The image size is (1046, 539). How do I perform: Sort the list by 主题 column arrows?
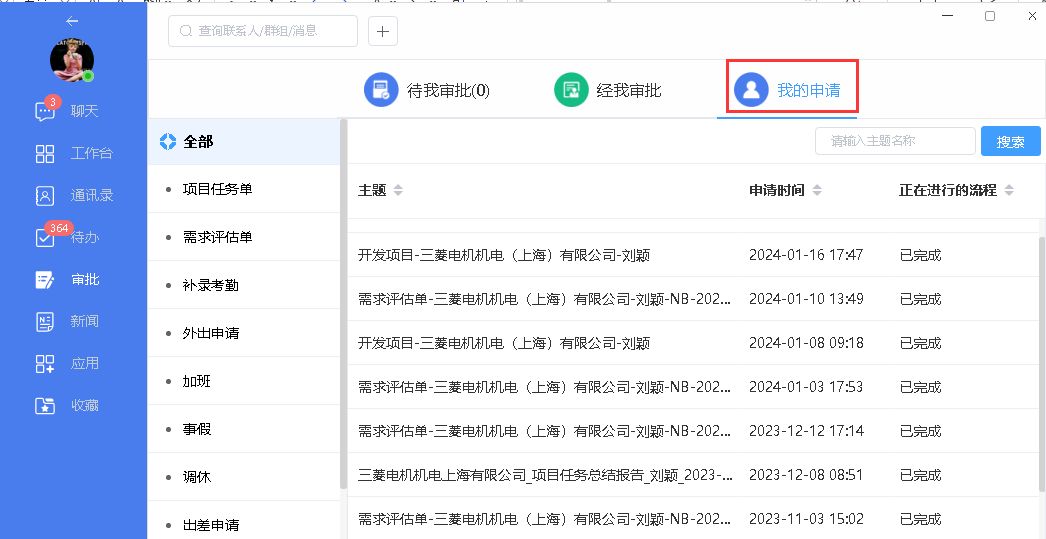tap(398, 190)
